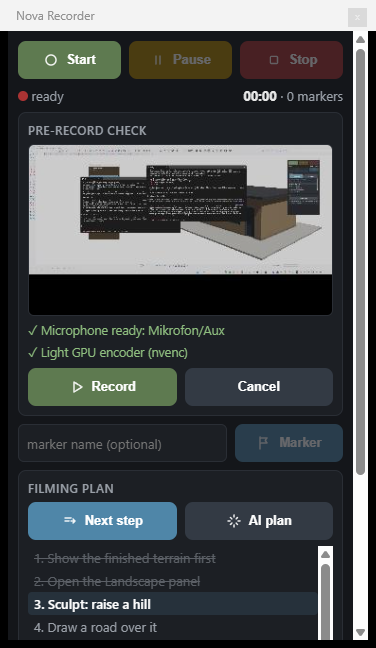Screen dimensions: 376x648
Task: Click the Pause button
Action: (x=181, y=60)
